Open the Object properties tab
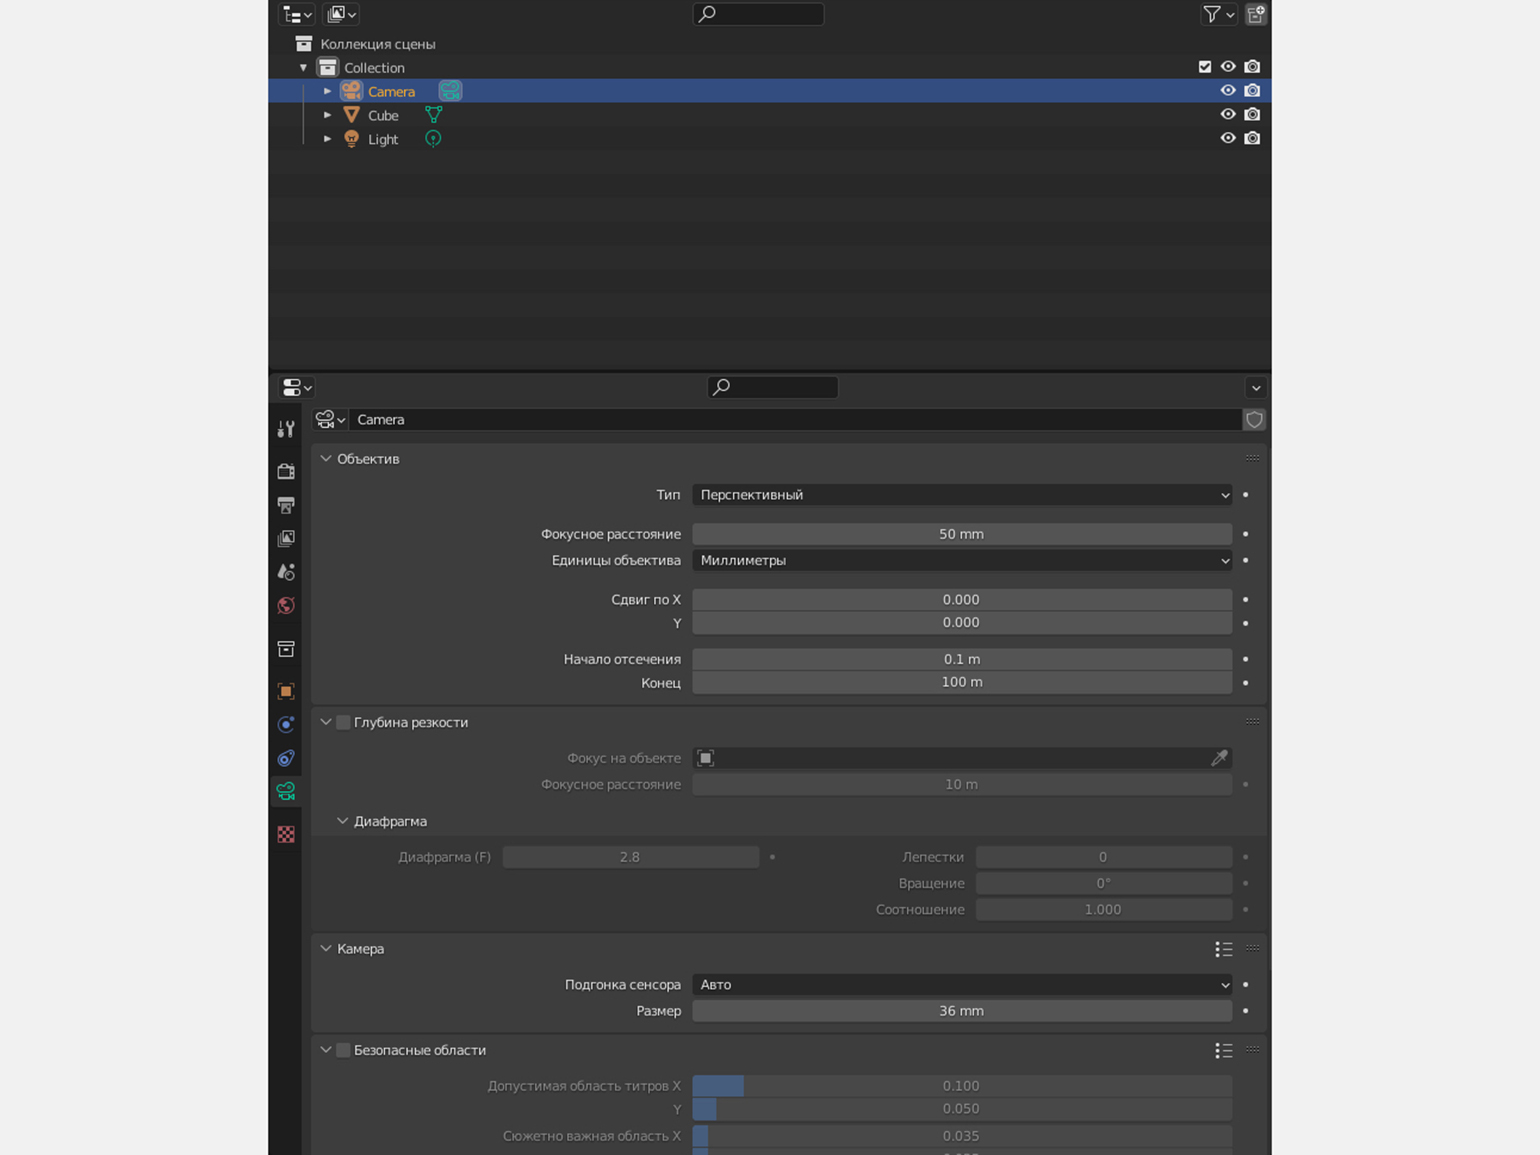 coord(286,691)
